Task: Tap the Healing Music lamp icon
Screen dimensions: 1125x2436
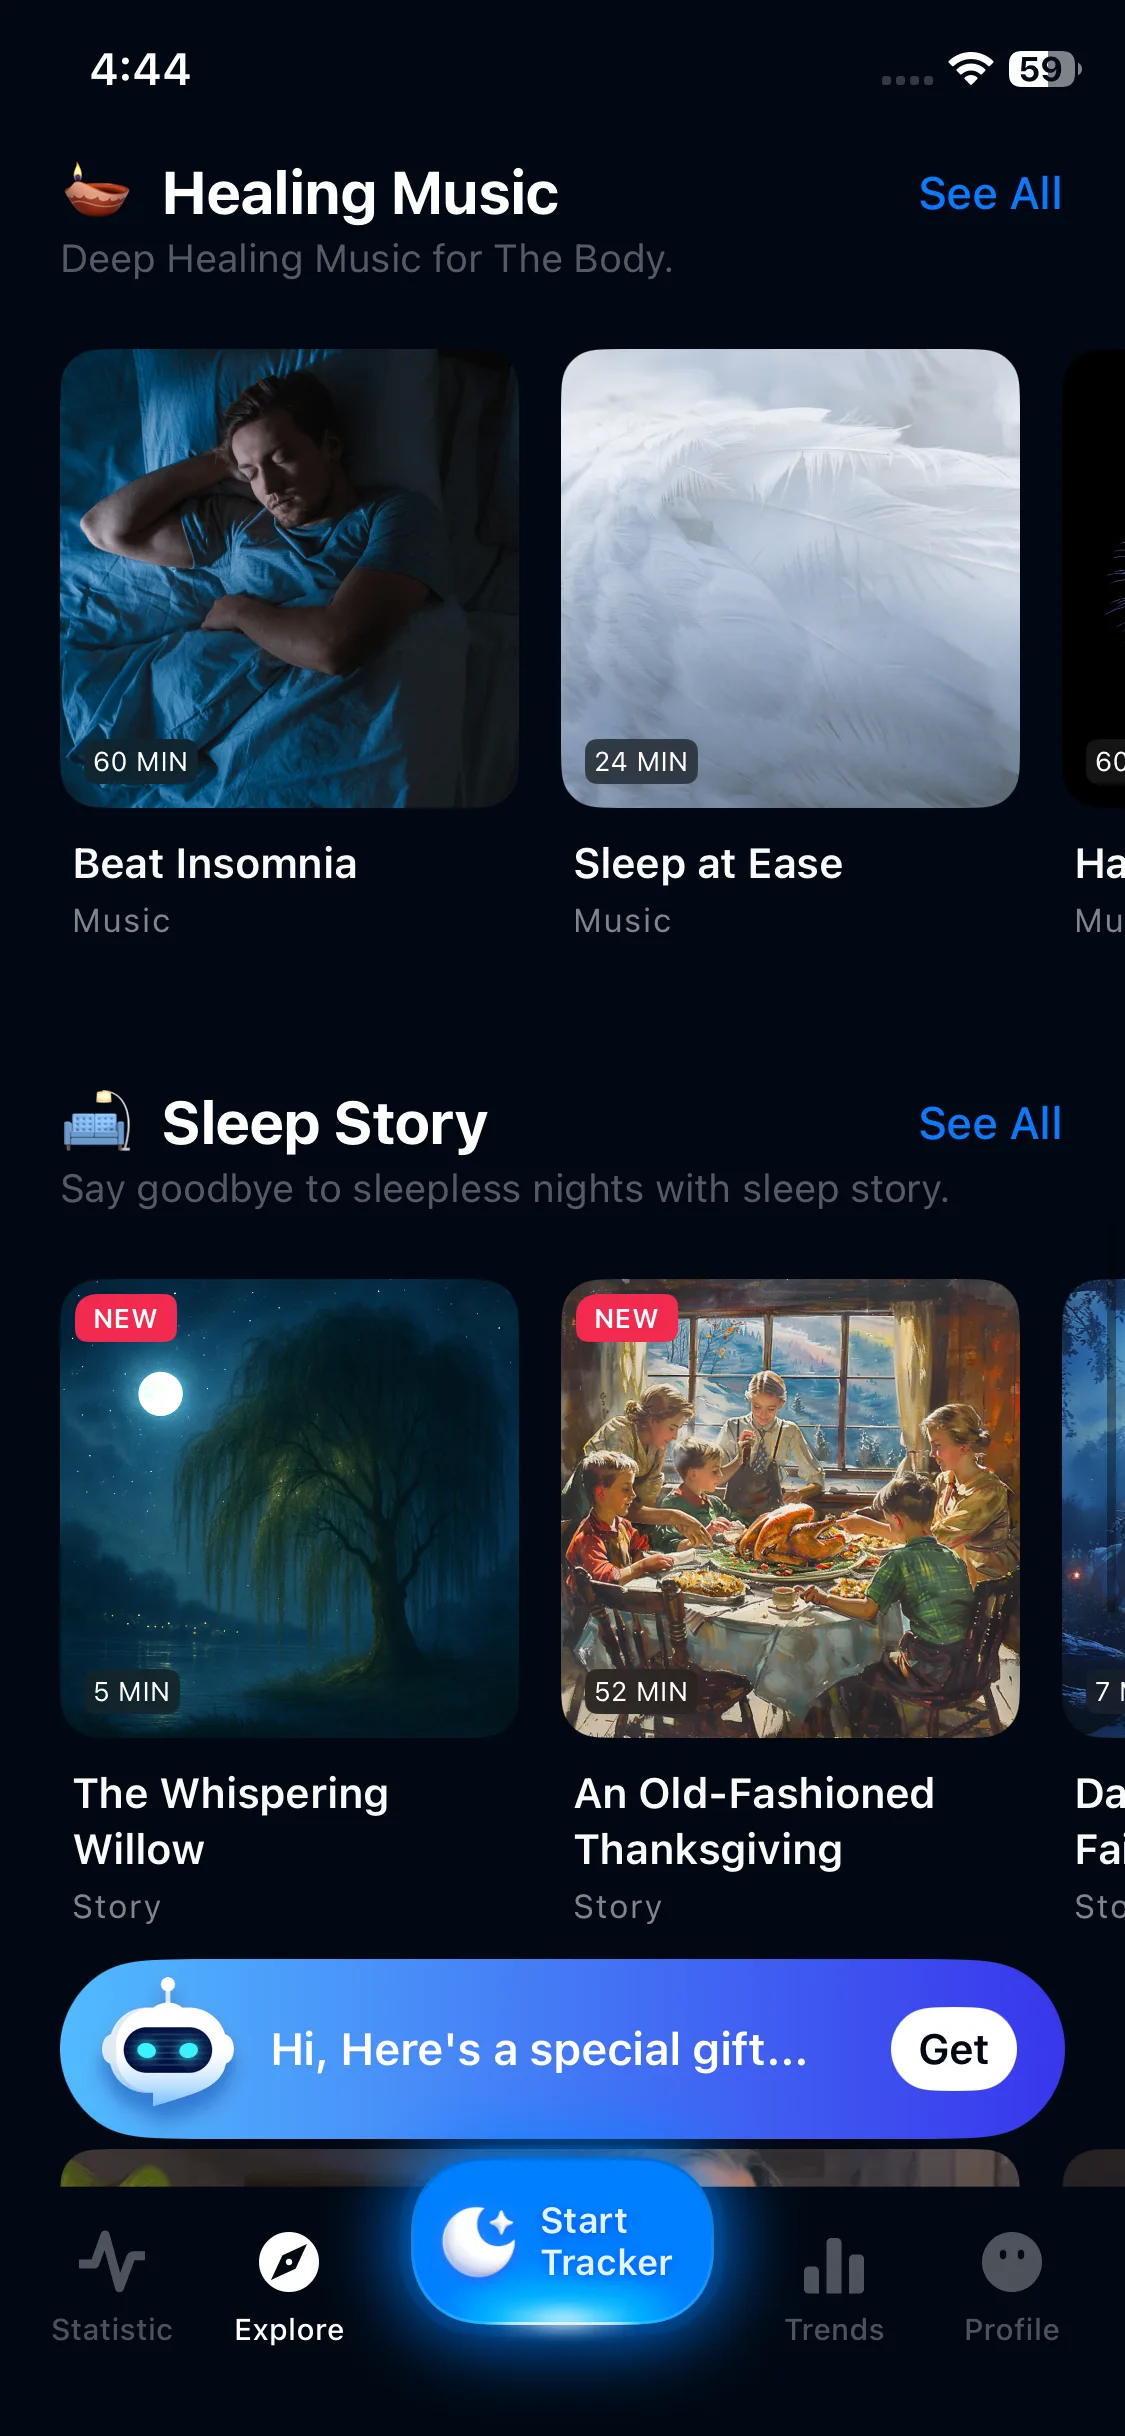Action: 97,191
